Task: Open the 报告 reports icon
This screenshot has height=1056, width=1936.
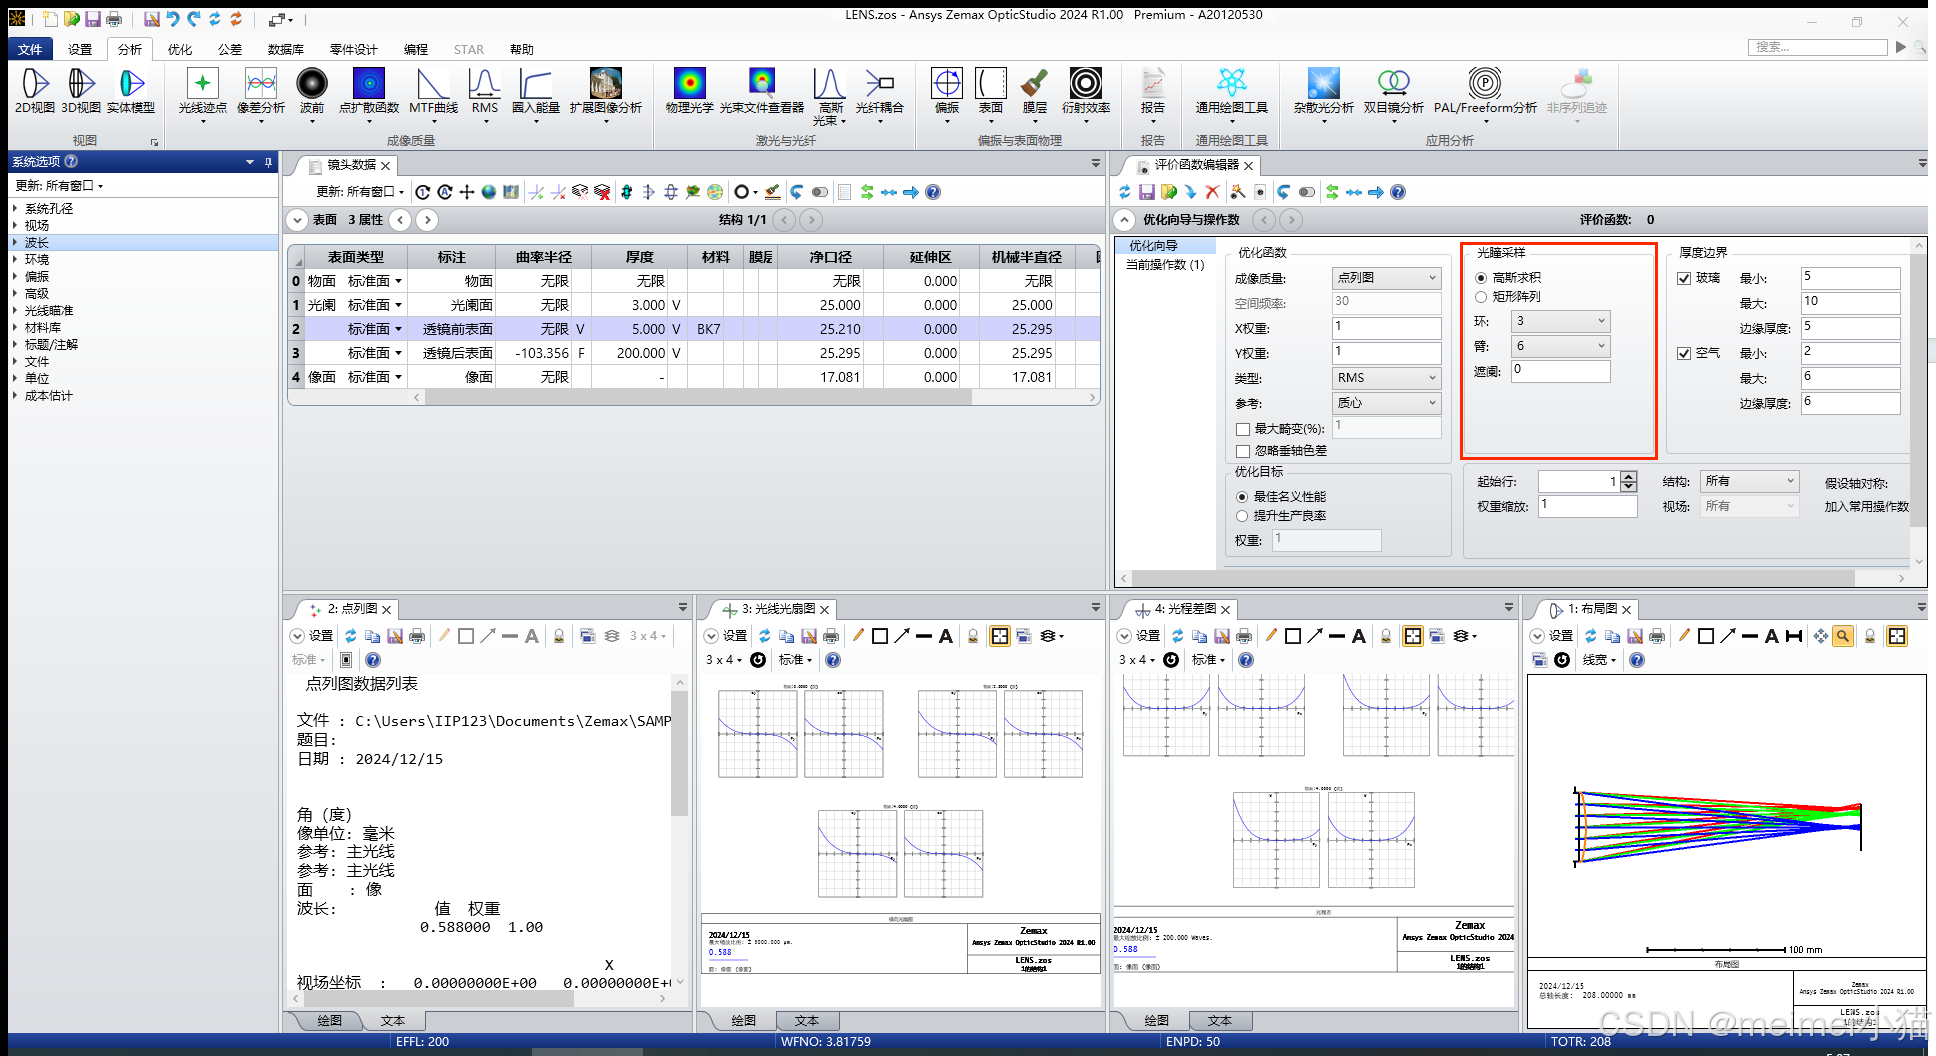Action: [x=1153, y=94]
